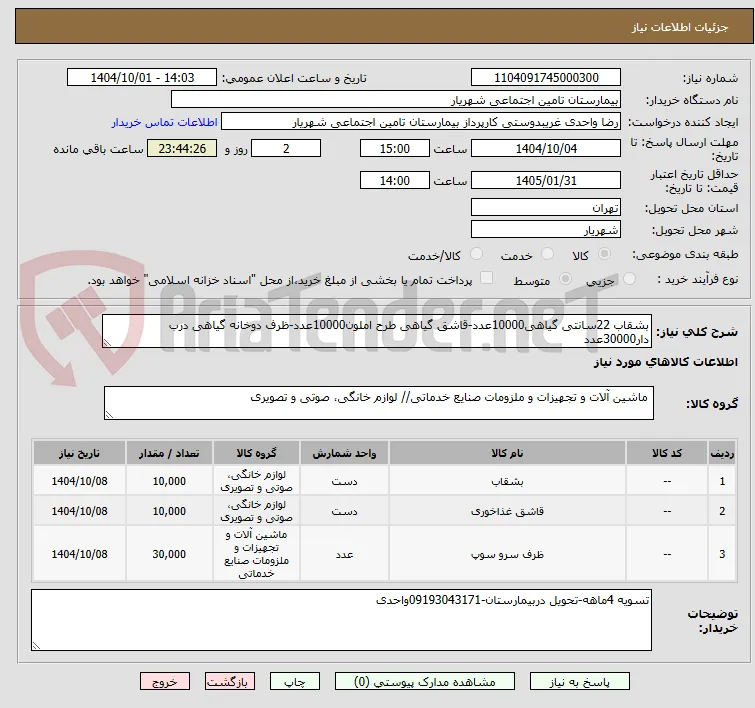Click price validity time 14:00
The width and height of the screenshot is (755, 708).
coord(394,181)
